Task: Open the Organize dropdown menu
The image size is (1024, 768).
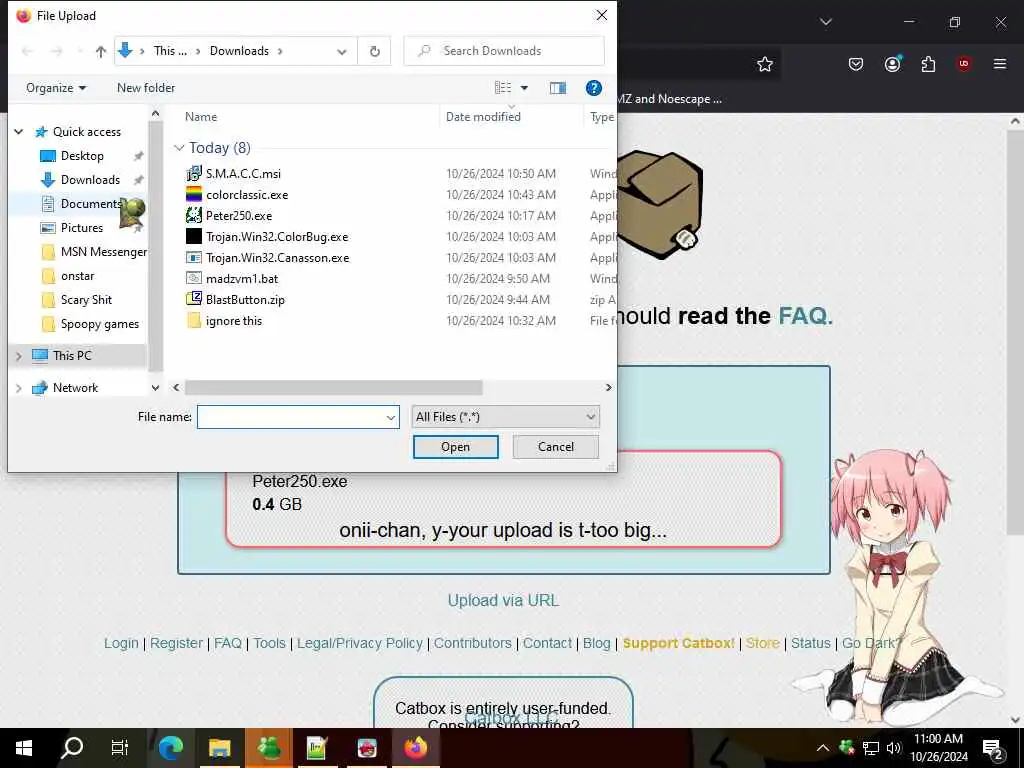Action: point(56,88)
